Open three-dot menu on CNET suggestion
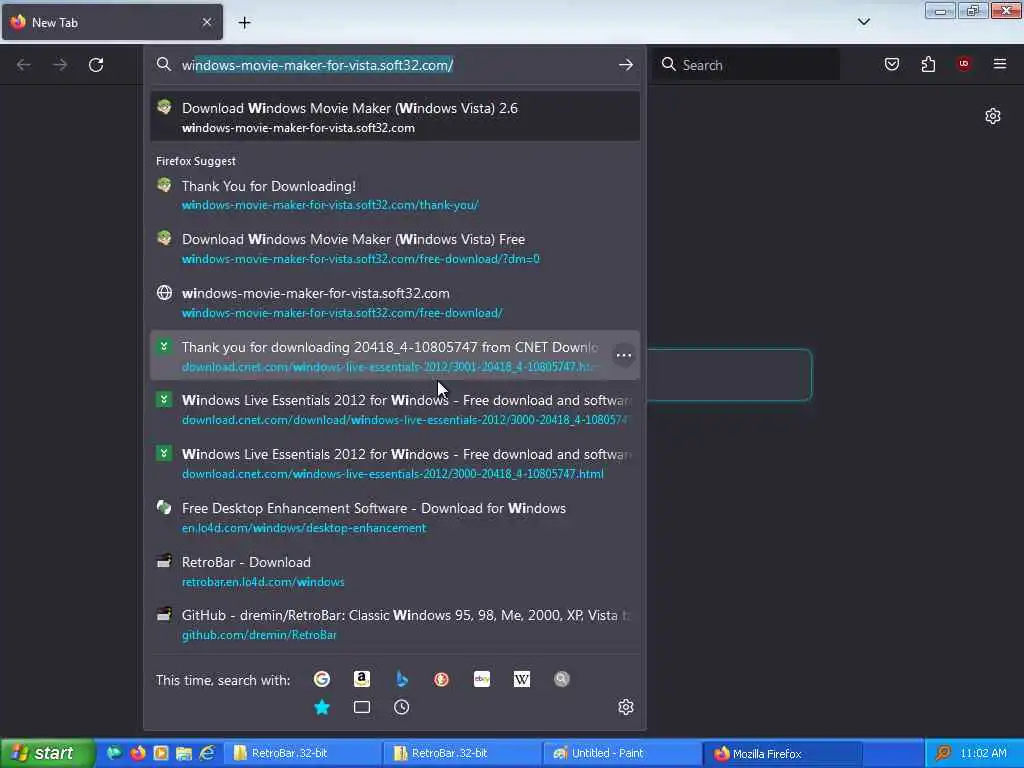The width and height of the screenshot is (1024, 768). (624, 355)
